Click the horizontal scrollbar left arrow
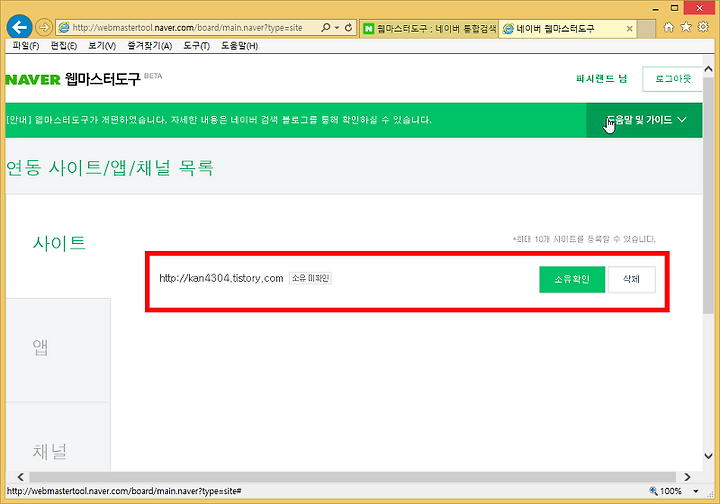 [20, 477]
